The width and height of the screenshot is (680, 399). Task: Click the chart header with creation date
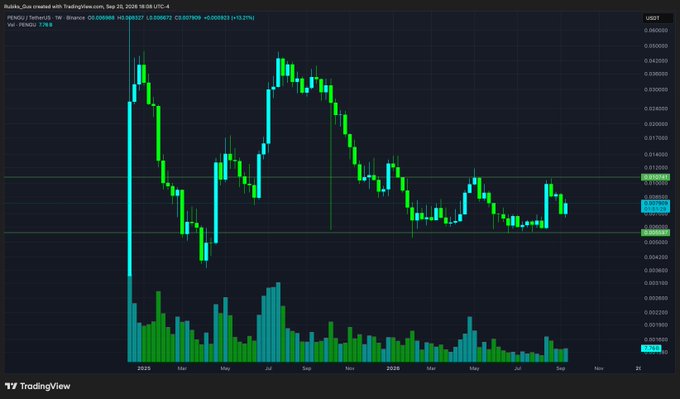click(x=87, y=7)
